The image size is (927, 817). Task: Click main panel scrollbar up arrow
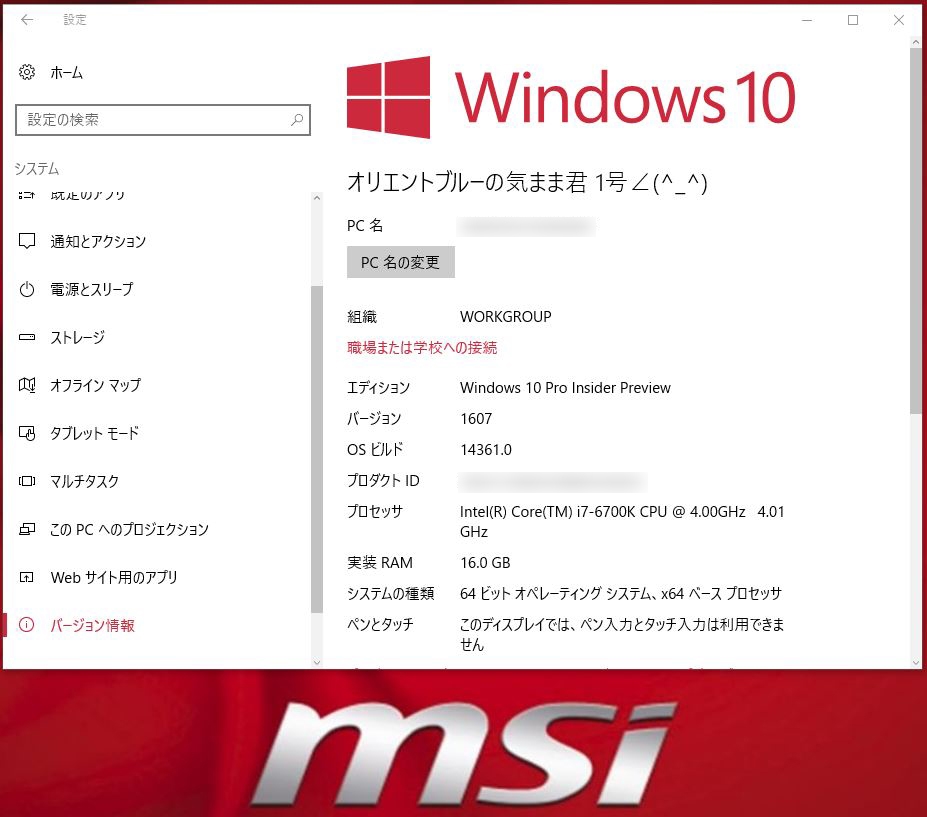(x=916, y=43)
